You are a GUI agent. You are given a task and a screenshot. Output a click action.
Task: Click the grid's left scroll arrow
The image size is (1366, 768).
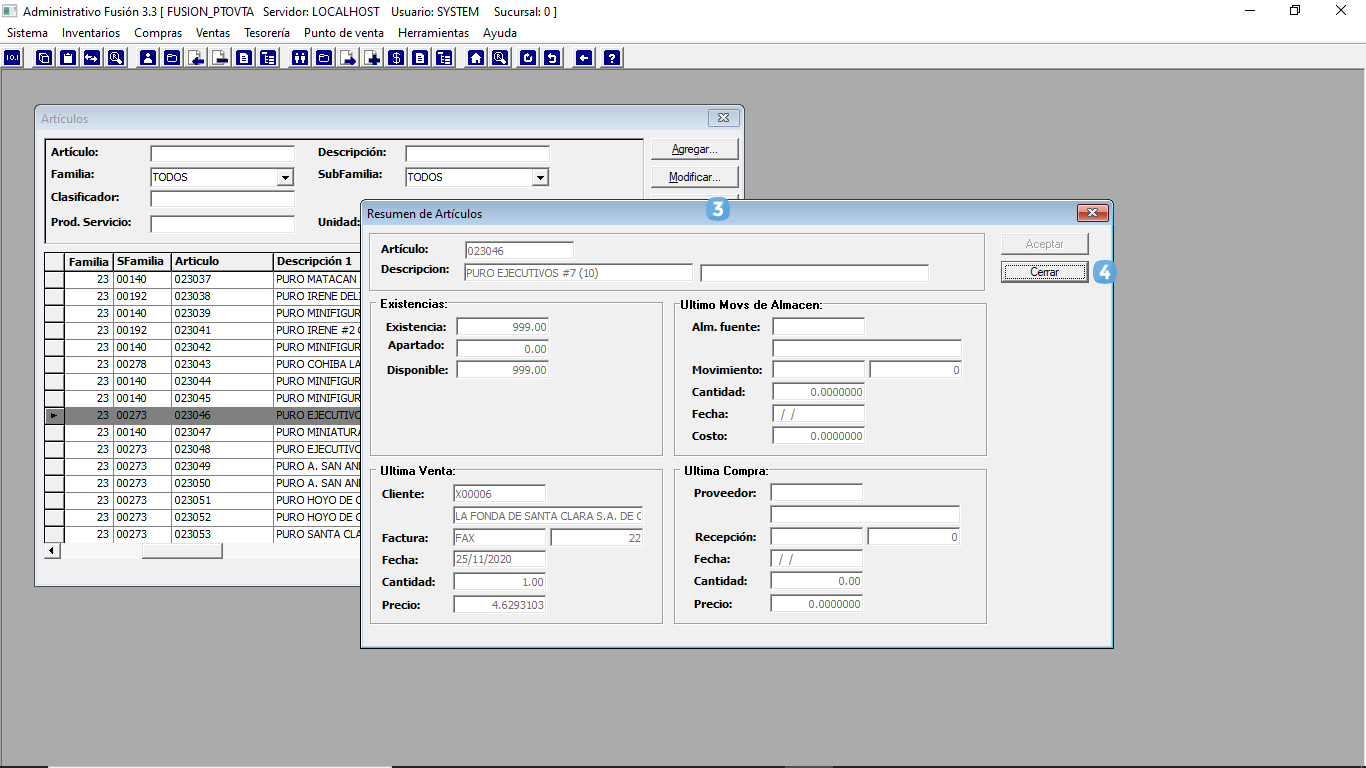point(53,551)
